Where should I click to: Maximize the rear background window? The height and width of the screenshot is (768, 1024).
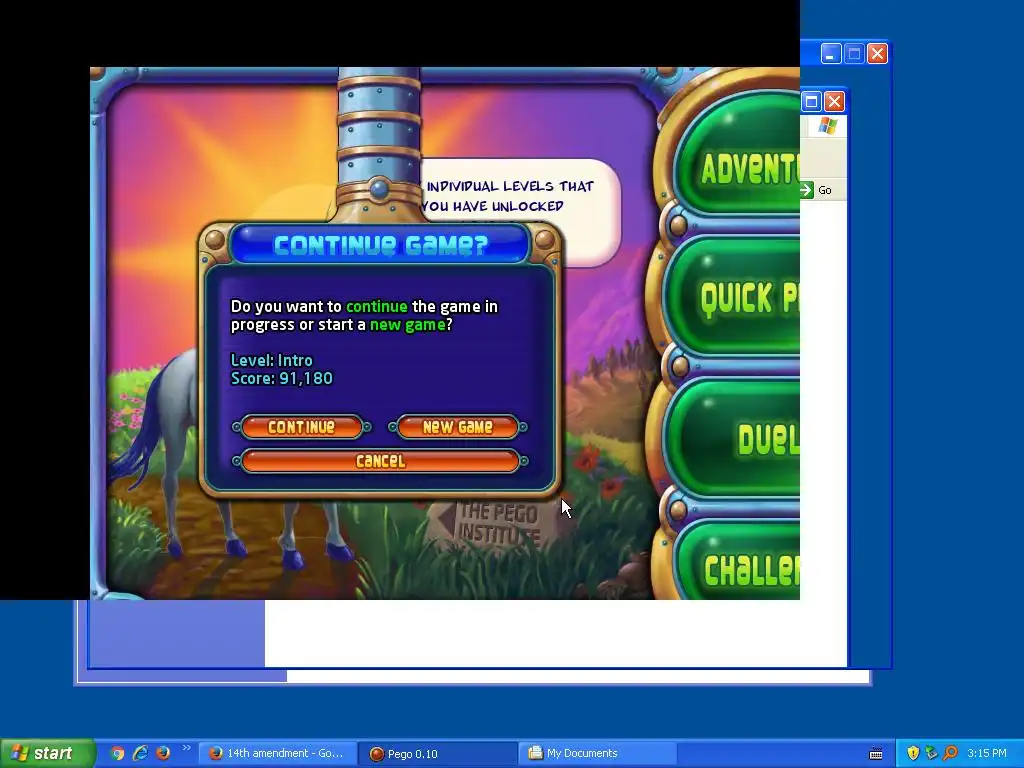[854, 54]
